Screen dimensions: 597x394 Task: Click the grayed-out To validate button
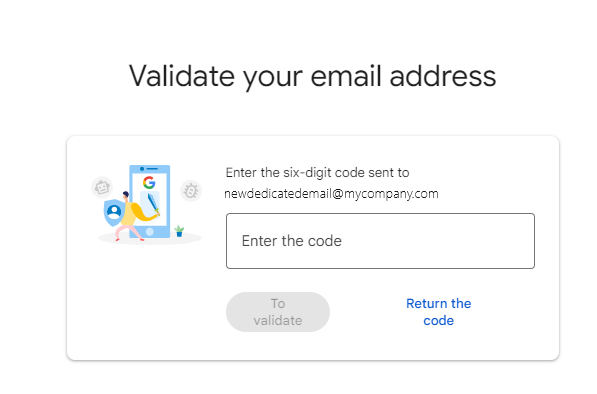pos(278,312)
